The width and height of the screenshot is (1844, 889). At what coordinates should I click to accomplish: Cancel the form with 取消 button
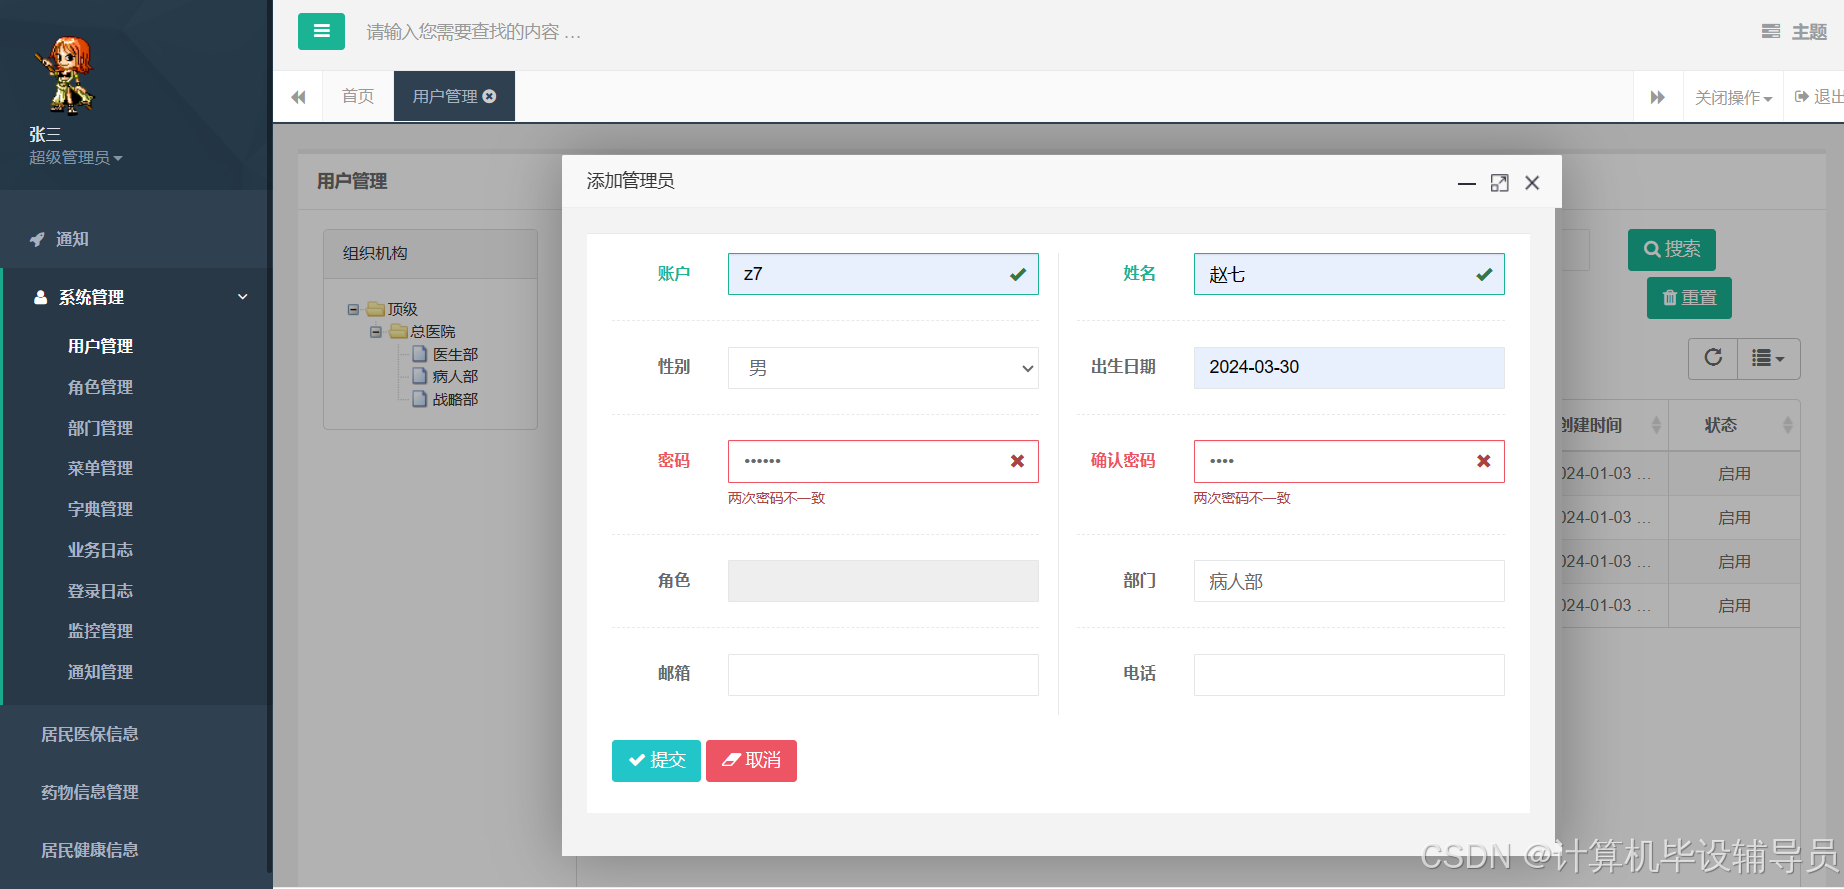coord(751,761)
